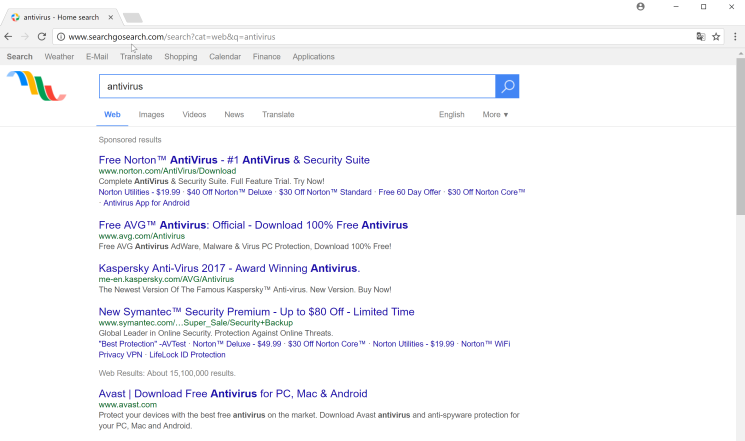Screen dimensions: 745x441
Task: Click the translate page icon in address bar
Action: pyautogui.click(x=700, y=37)
